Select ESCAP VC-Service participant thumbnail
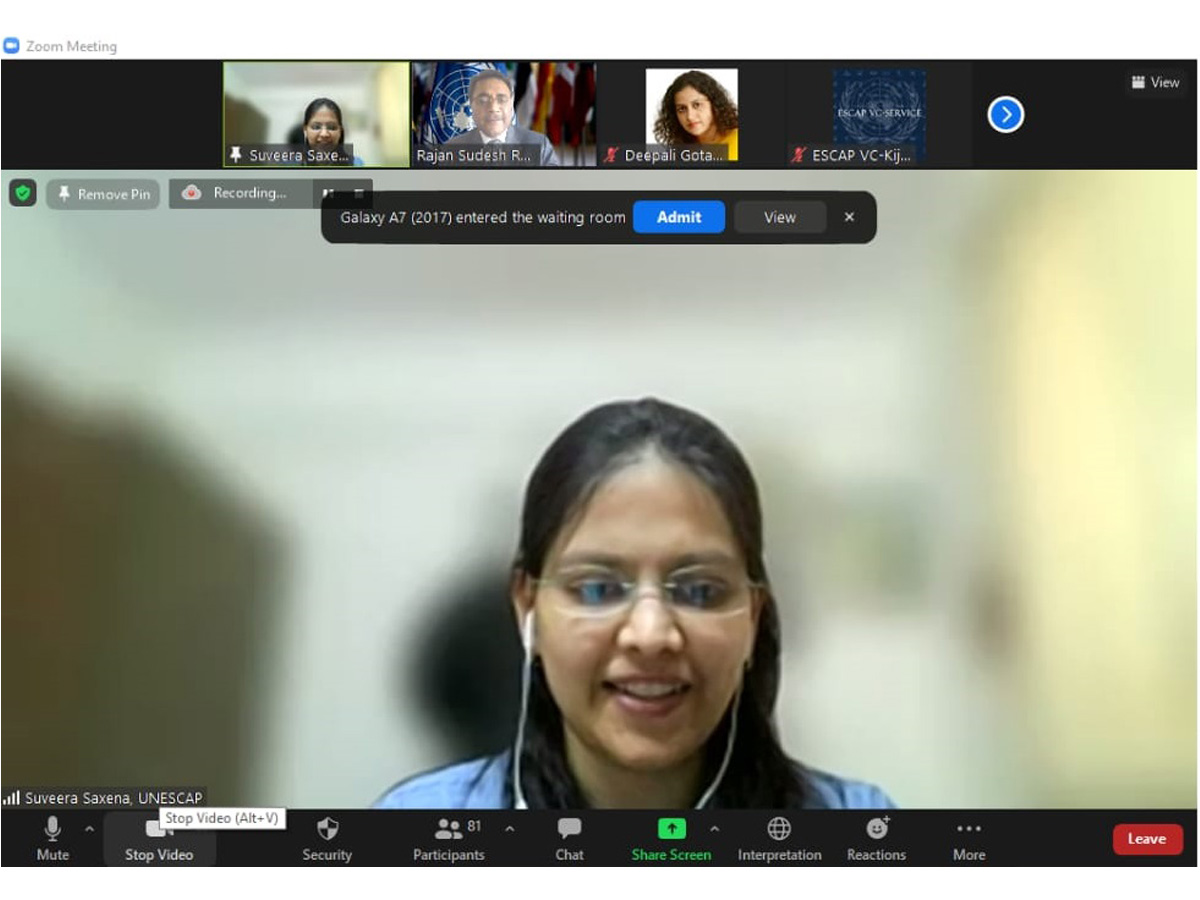Image resolution: width=1200 pixels, height=900 pixels. (879, 114)
